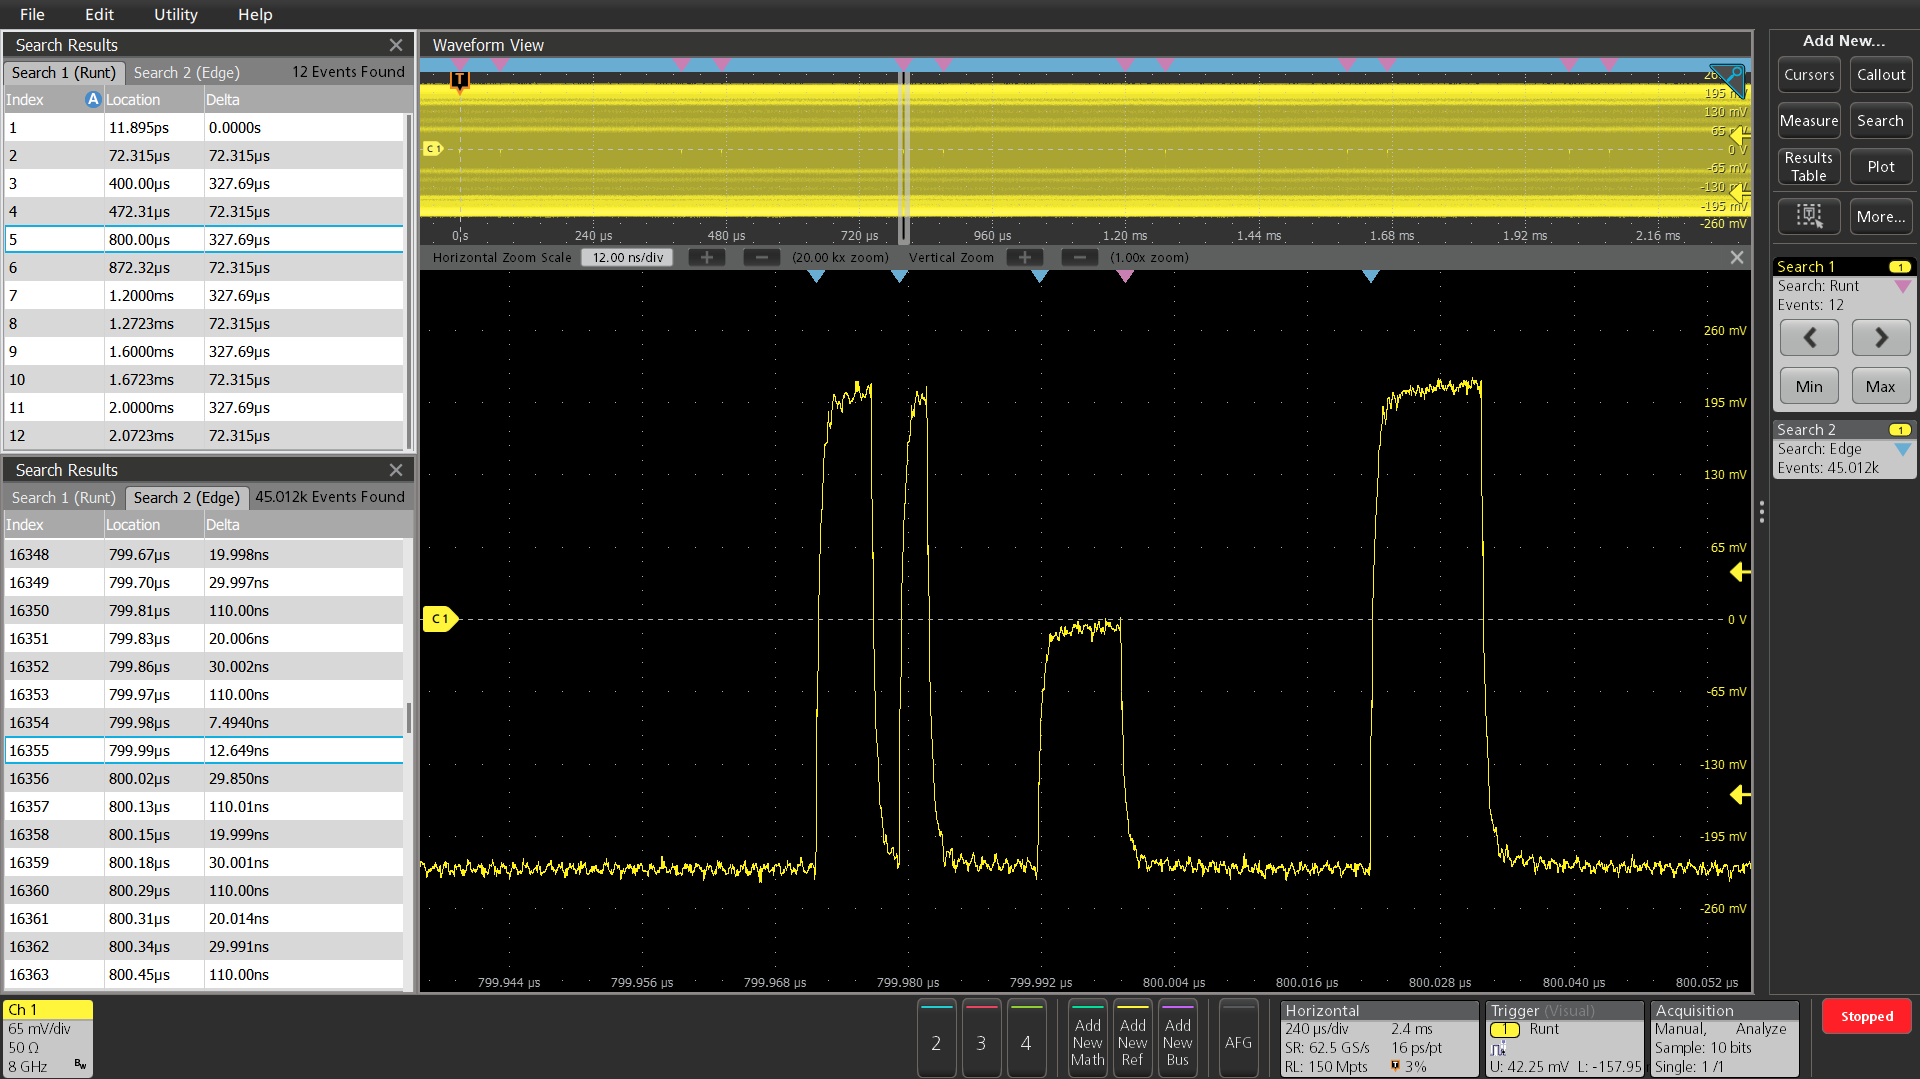Jump to Max search event

1881,386
